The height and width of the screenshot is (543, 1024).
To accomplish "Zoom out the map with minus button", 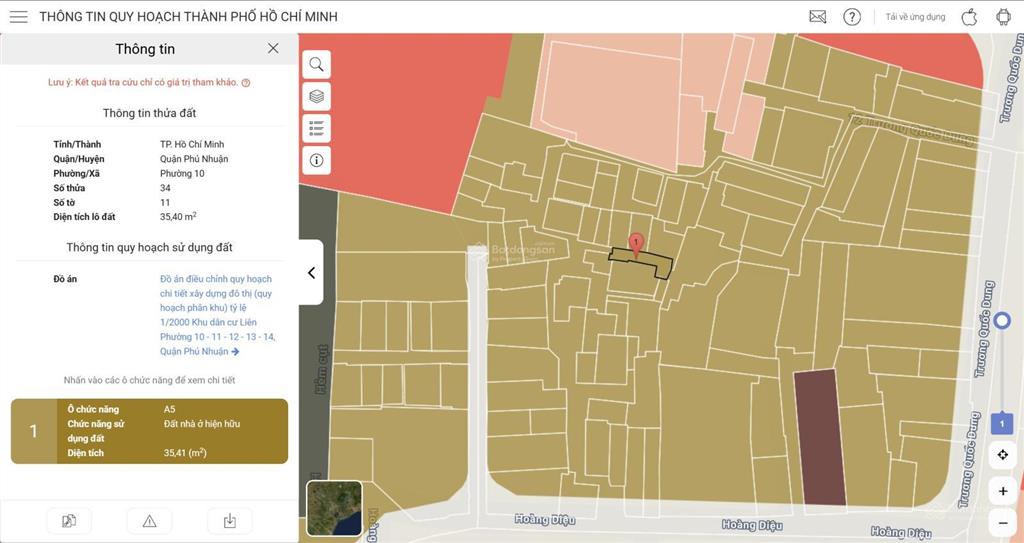I will coord(1002,522).
